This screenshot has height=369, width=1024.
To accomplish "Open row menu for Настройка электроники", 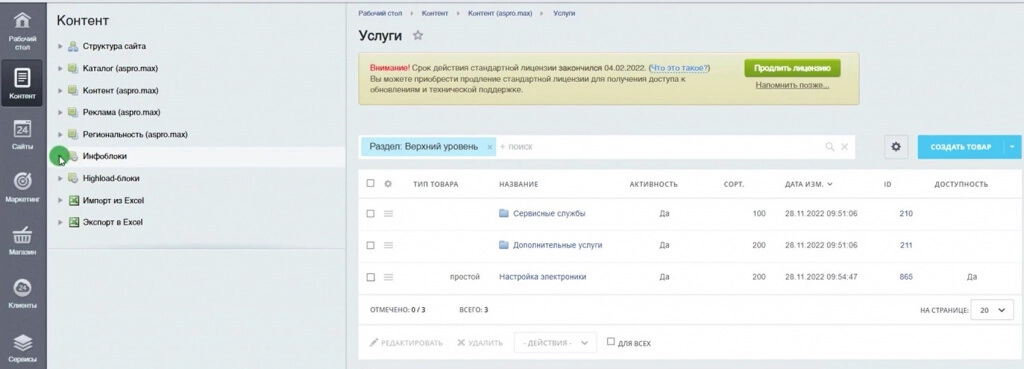I will click(389, 277).
